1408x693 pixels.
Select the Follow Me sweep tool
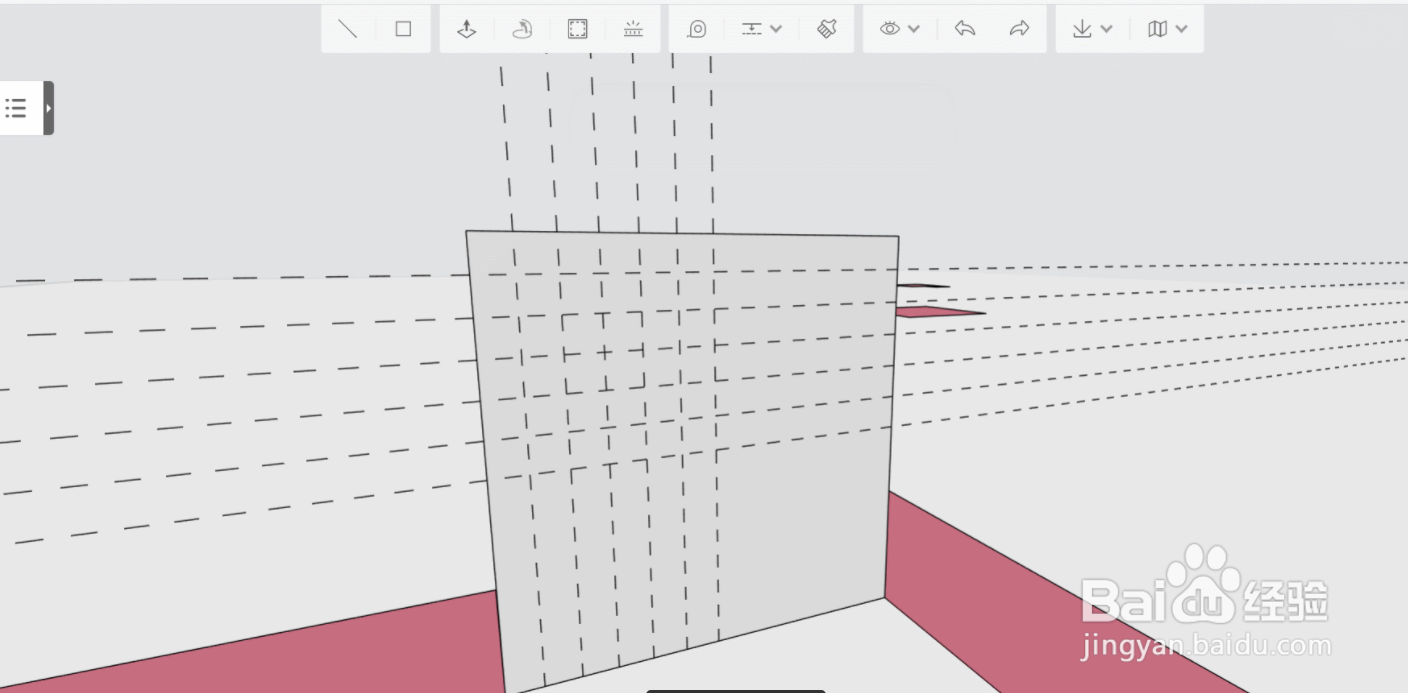pos(522,29)
